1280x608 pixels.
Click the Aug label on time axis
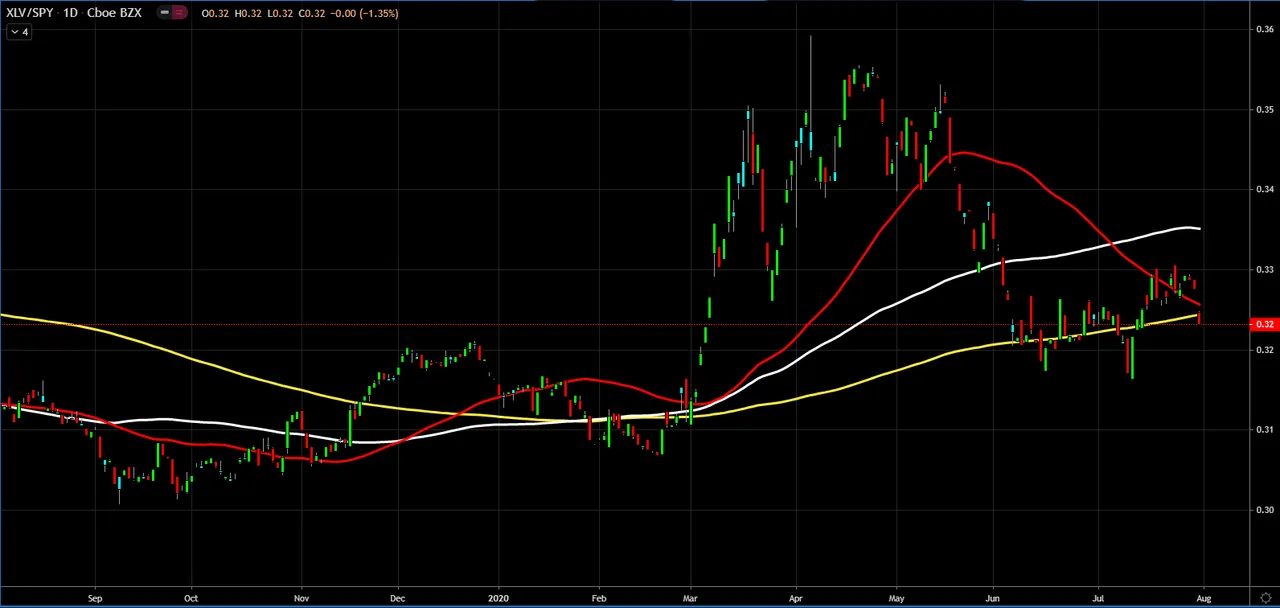tap(1204, 598)
